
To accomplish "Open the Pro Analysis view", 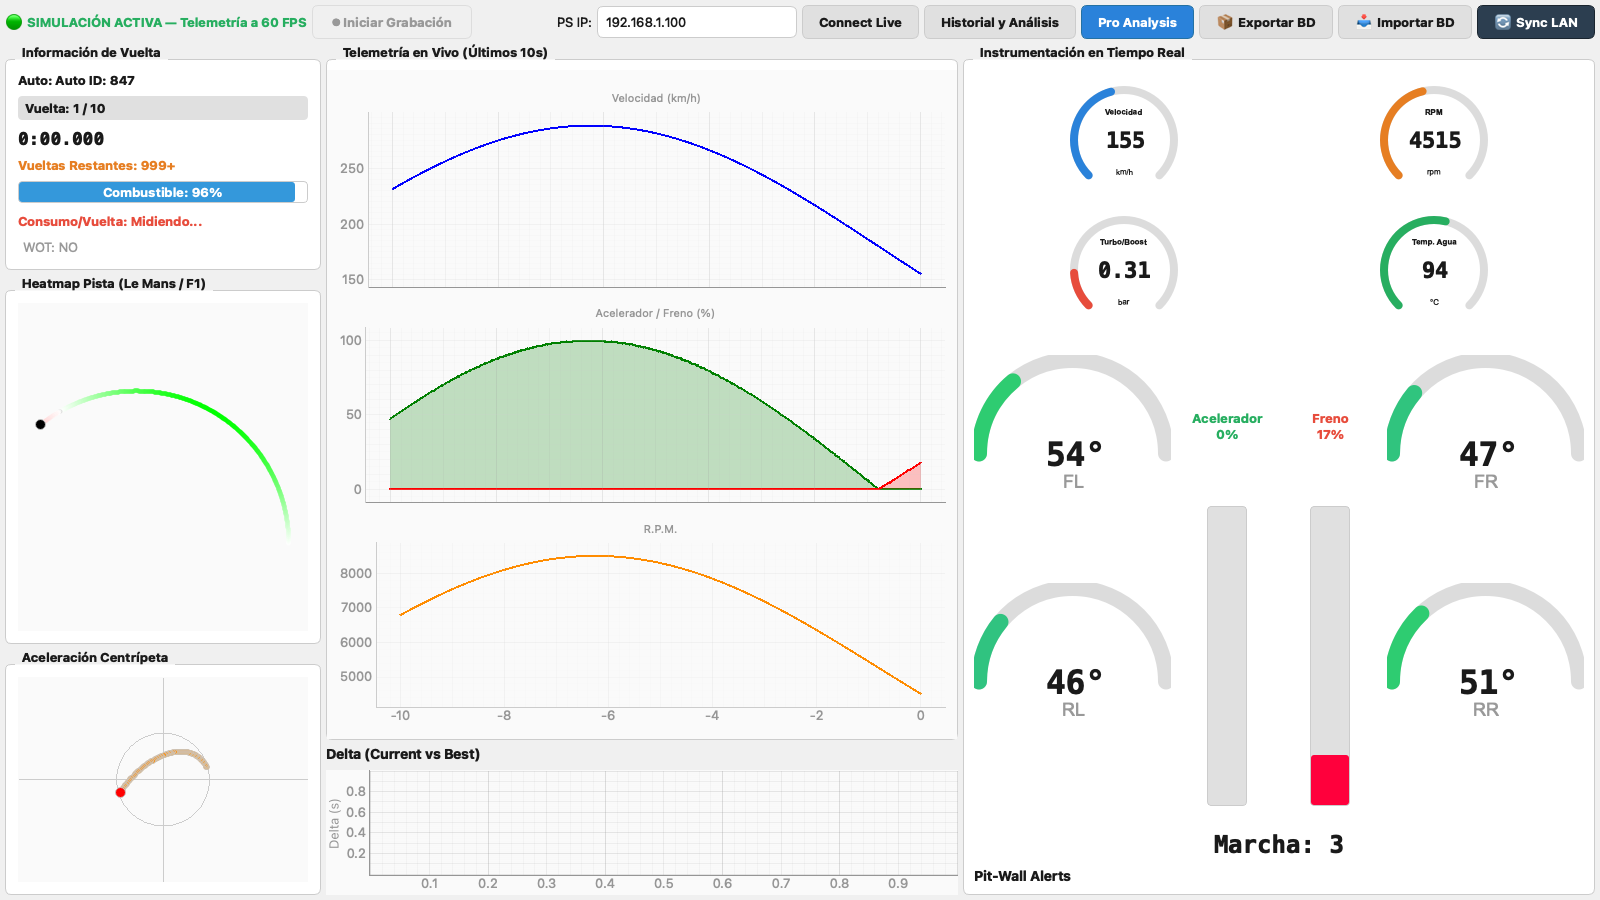I will 1137,22.
